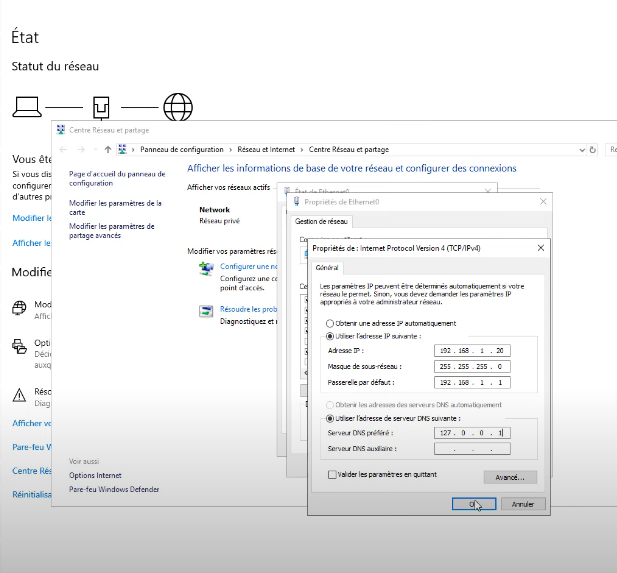Open Page d'accueil du panneau de configuration
The width and height of the screenshot is (617, 573).
[x=117, y=178]
